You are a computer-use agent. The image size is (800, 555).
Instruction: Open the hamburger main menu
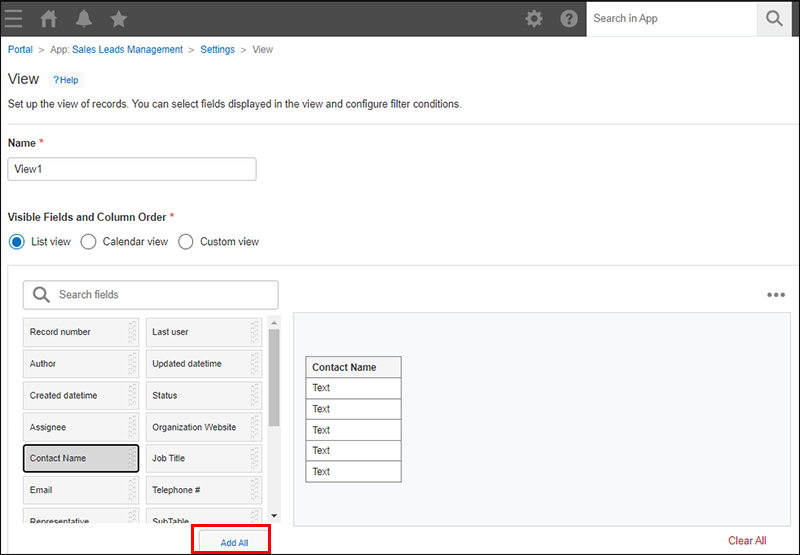14,18
